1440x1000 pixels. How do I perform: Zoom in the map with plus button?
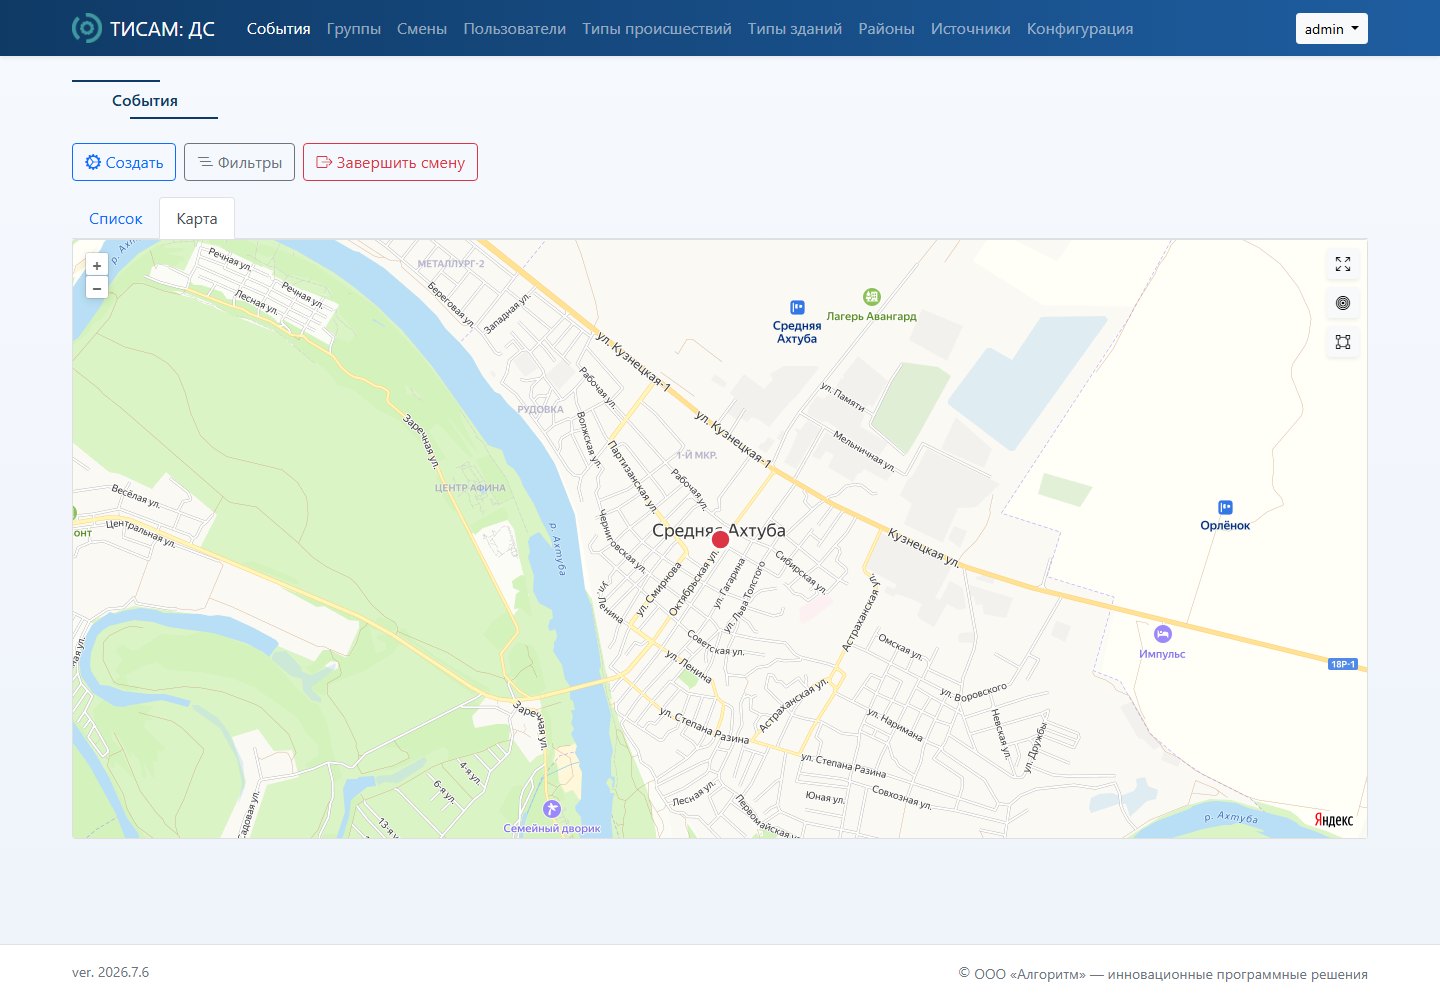(x=97, y=265)
